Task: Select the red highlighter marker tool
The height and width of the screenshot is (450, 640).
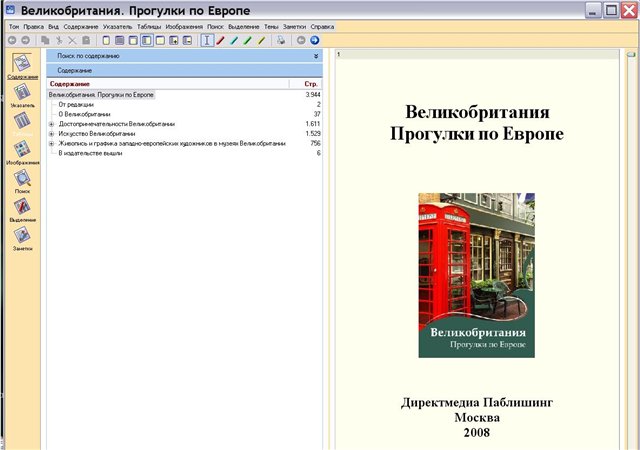Action: [x=221, y=40]
